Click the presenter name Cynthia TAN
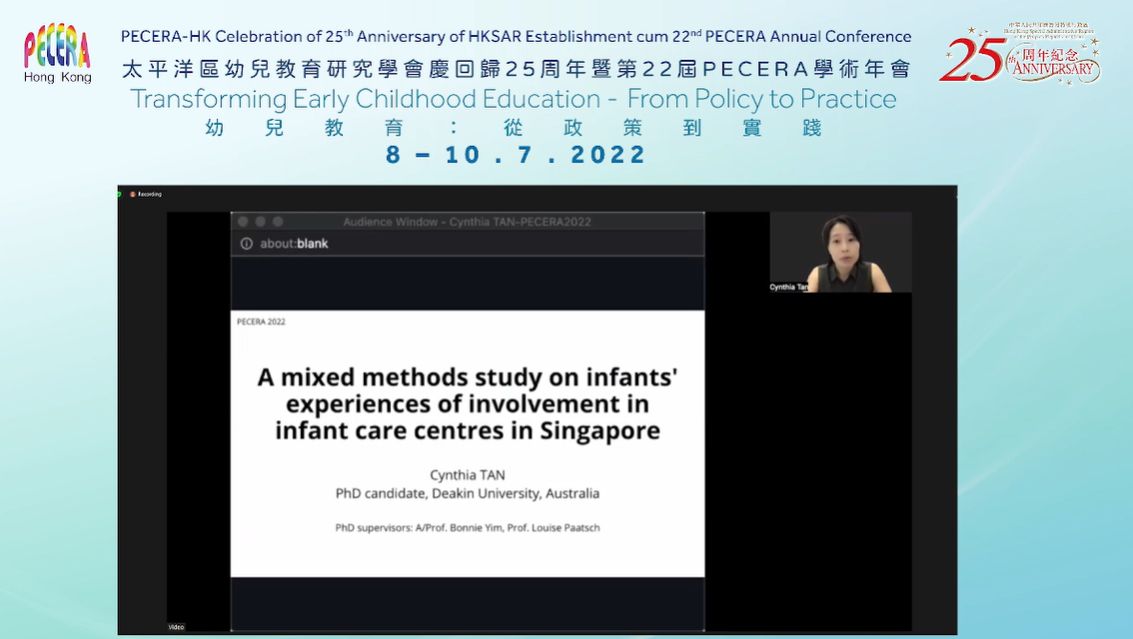Image resolution: width=1133 pixels, height=639 pixels. tap(467, 476)
